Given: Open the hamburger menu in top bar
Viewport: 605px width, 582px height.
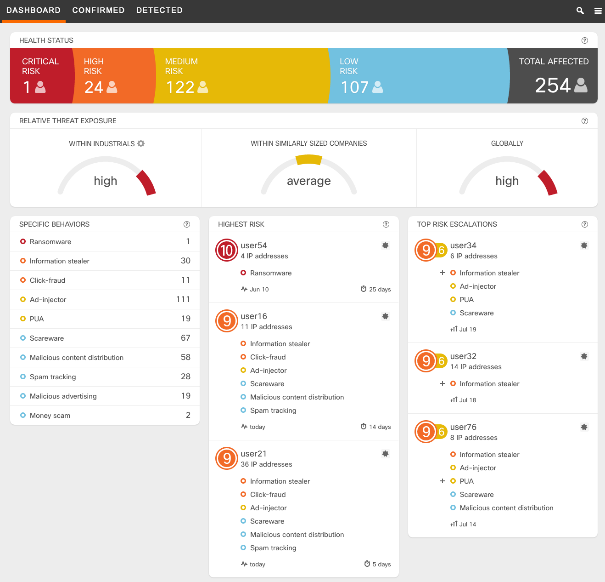Looking at the screenshot, I should (595, 10).
